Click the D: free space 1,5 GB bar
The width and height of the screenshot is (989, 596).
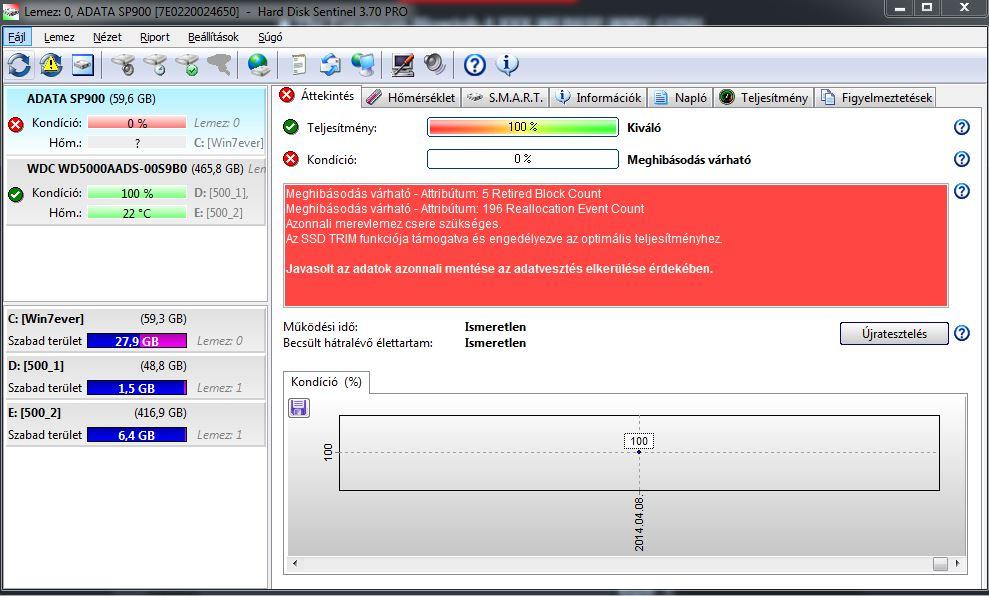(136, 389)
